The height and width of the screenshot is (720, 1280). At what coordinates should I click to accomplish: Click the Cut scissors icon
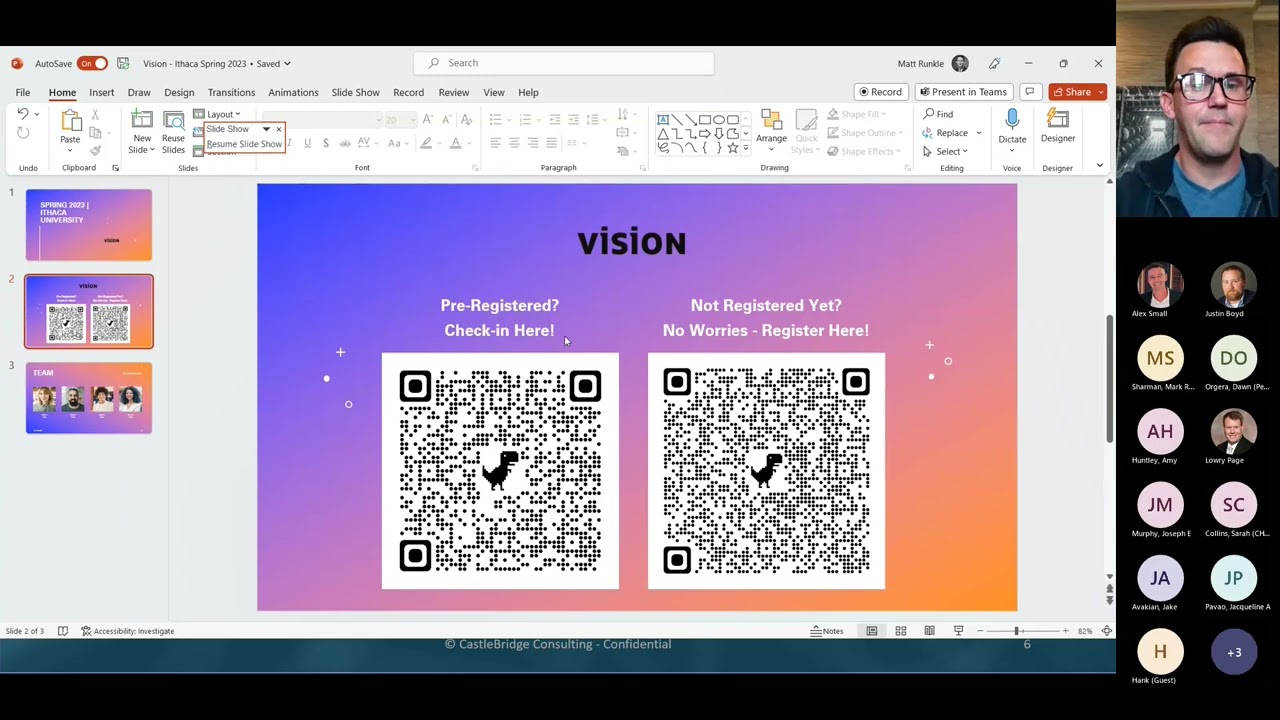(x=96, y=115)
